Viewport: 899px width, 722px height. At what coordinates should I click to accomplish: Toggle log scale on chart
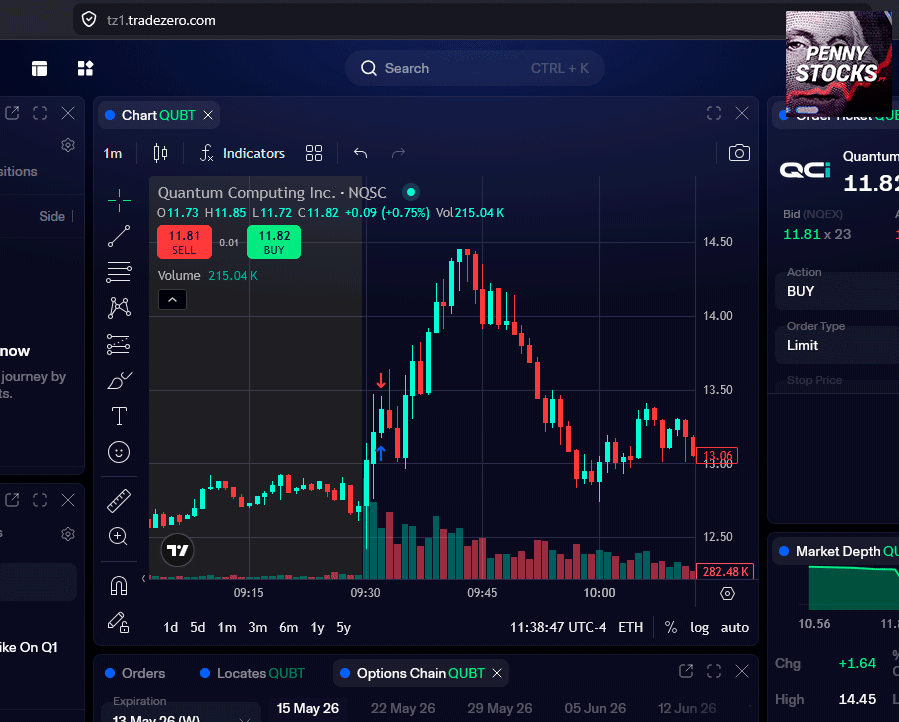click(699, 627)
